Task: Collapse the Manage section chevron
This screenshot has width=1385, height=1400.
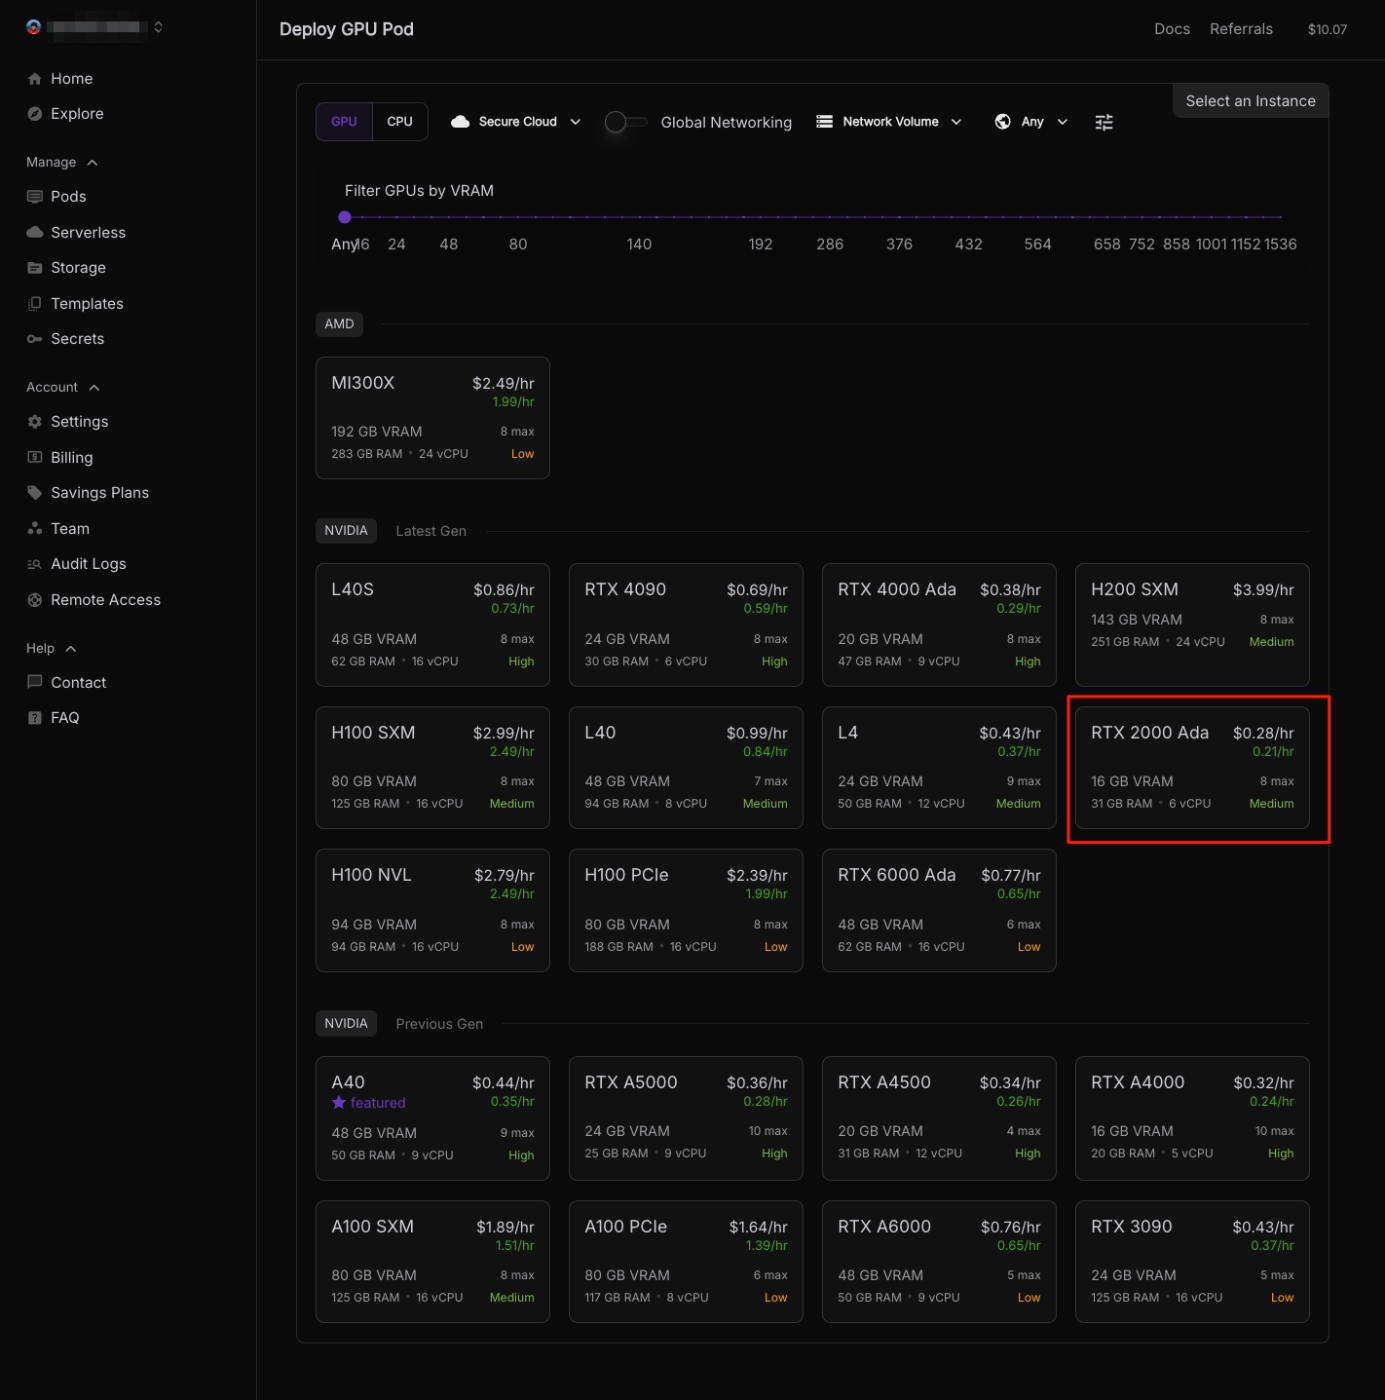Action: pyautogui.click(x=93, y=162)
